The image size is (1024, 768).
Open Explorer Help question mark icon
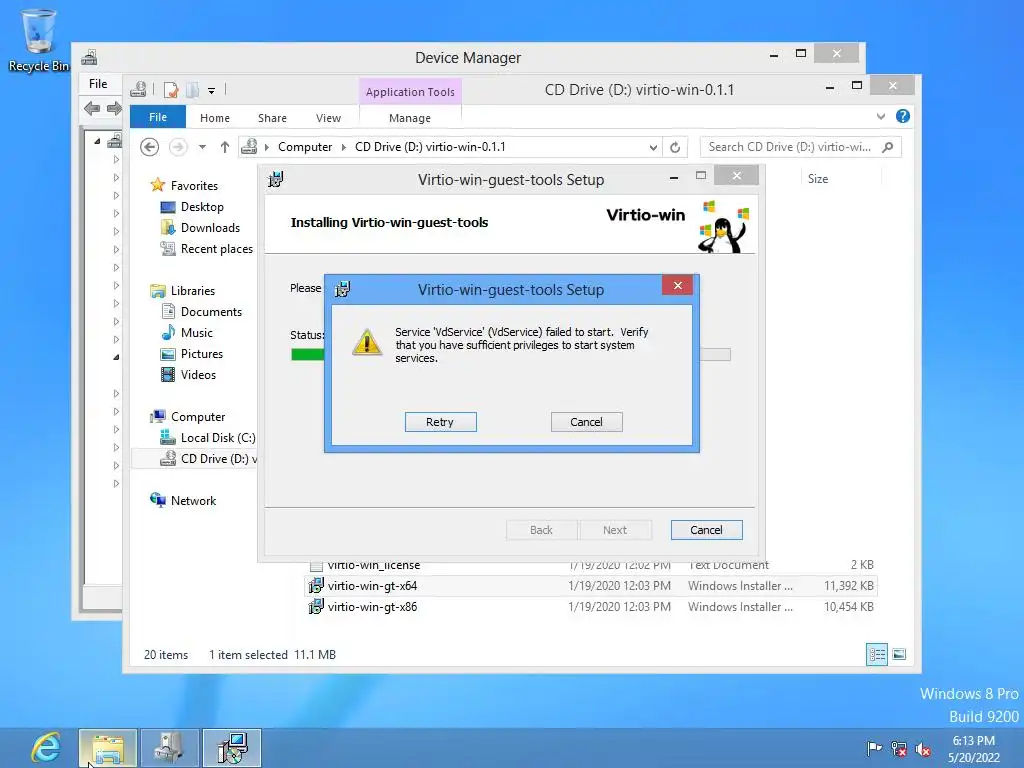[x=903, y=116]
